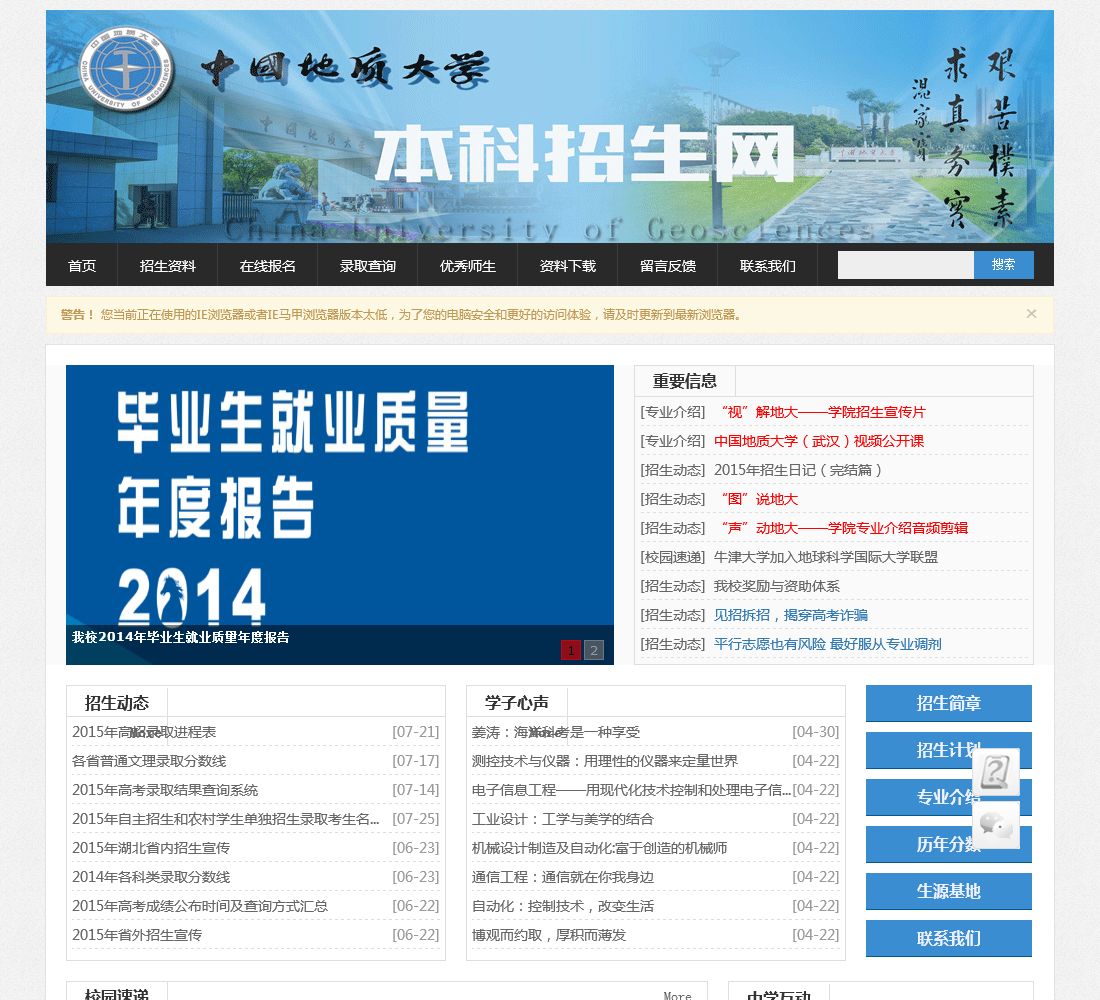The width and height of the screenshot is (1100, 1000).
Task: Select the 招生动态 section tab
Action: click(117, 702)
